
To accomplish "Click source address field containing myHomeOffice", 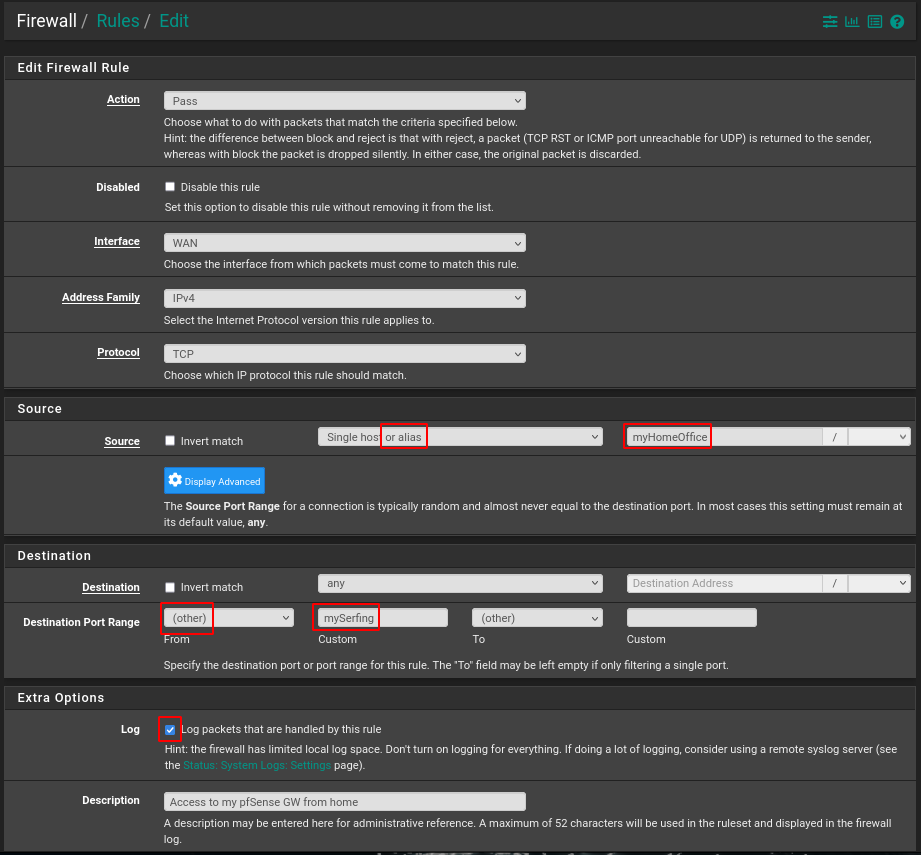I will pos(722,437).
